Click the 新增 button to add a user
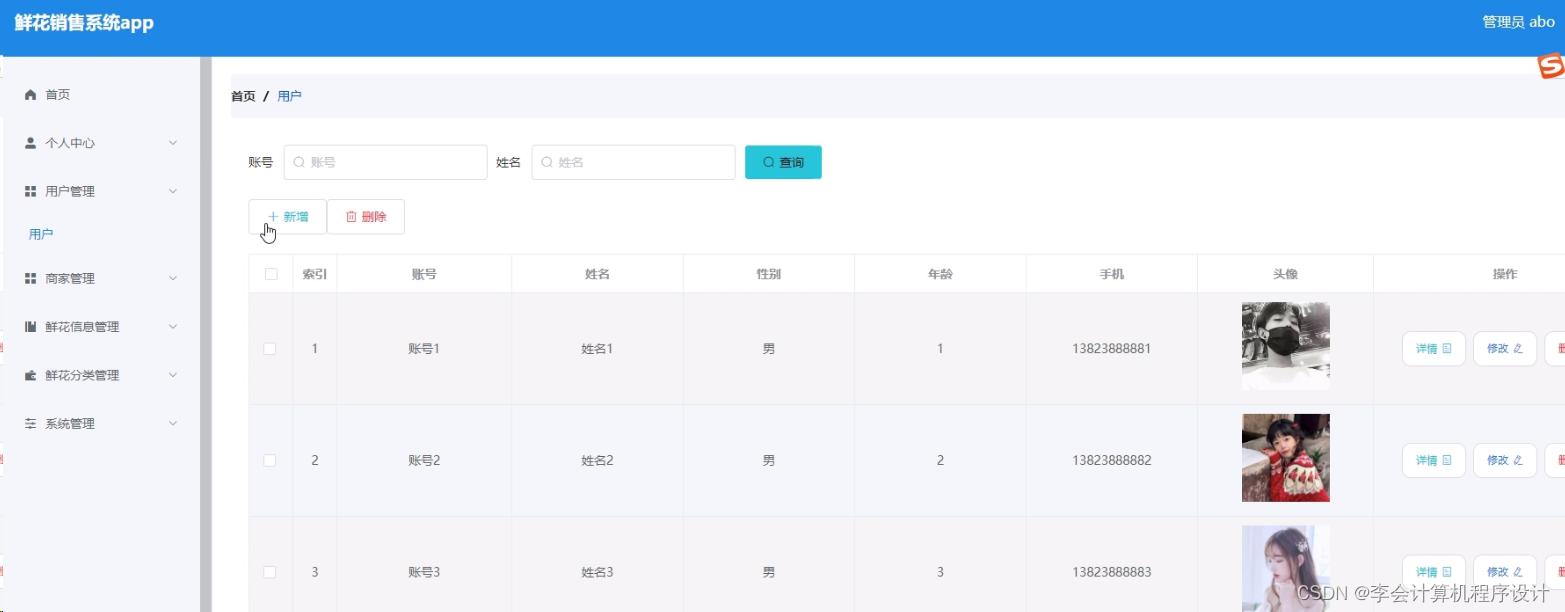1565x612 pixels. pos(287,216)
